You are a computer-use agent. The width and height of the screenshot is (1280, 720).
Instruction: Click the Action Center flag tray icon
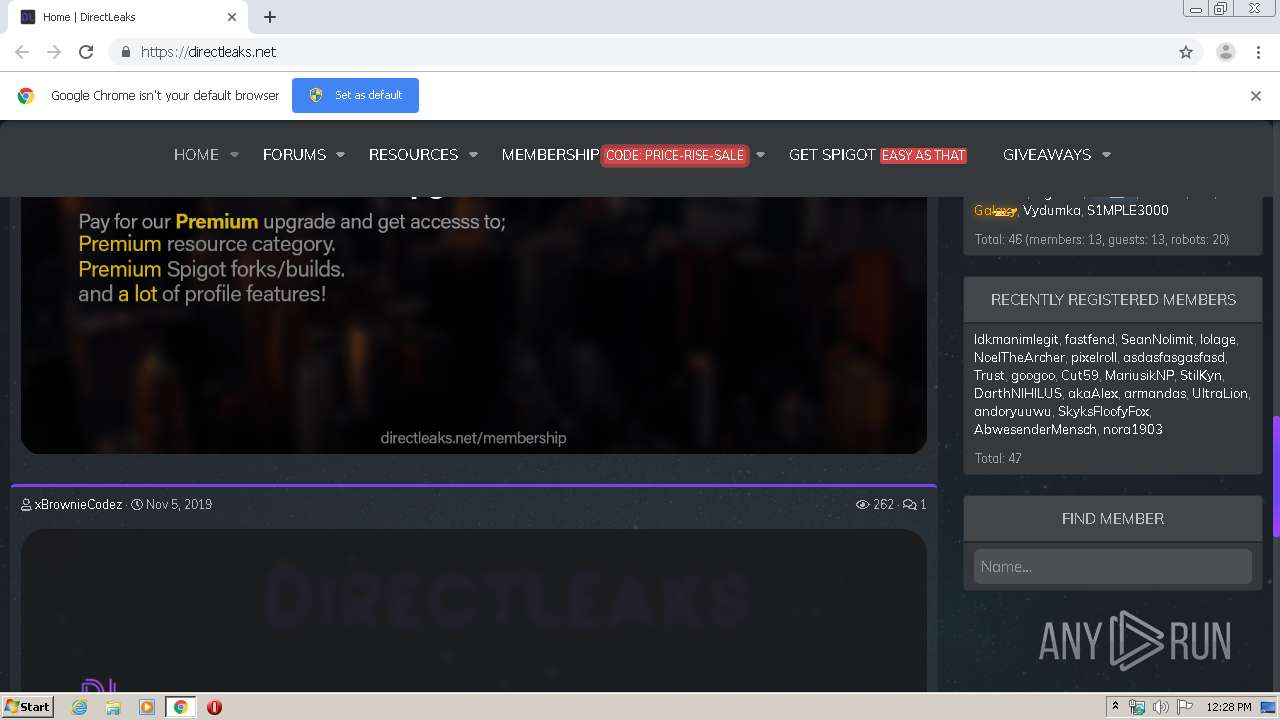click(x=1185, y=707)
